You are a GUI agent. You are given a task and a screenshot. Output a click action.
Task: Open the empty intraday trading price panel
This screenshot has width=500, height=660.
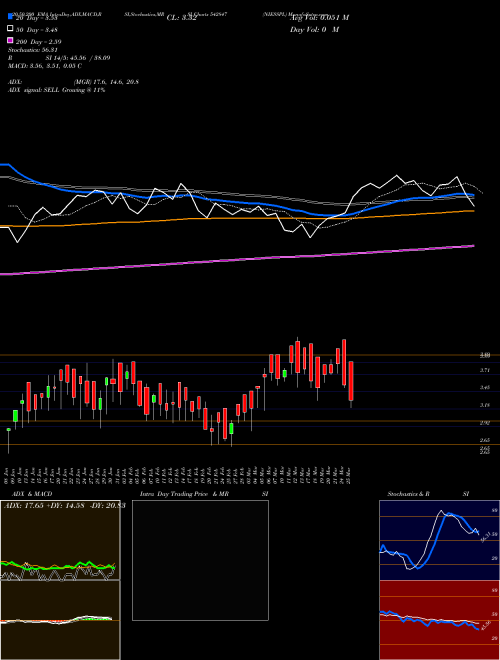pyautogui.click(x=200, y=560)
